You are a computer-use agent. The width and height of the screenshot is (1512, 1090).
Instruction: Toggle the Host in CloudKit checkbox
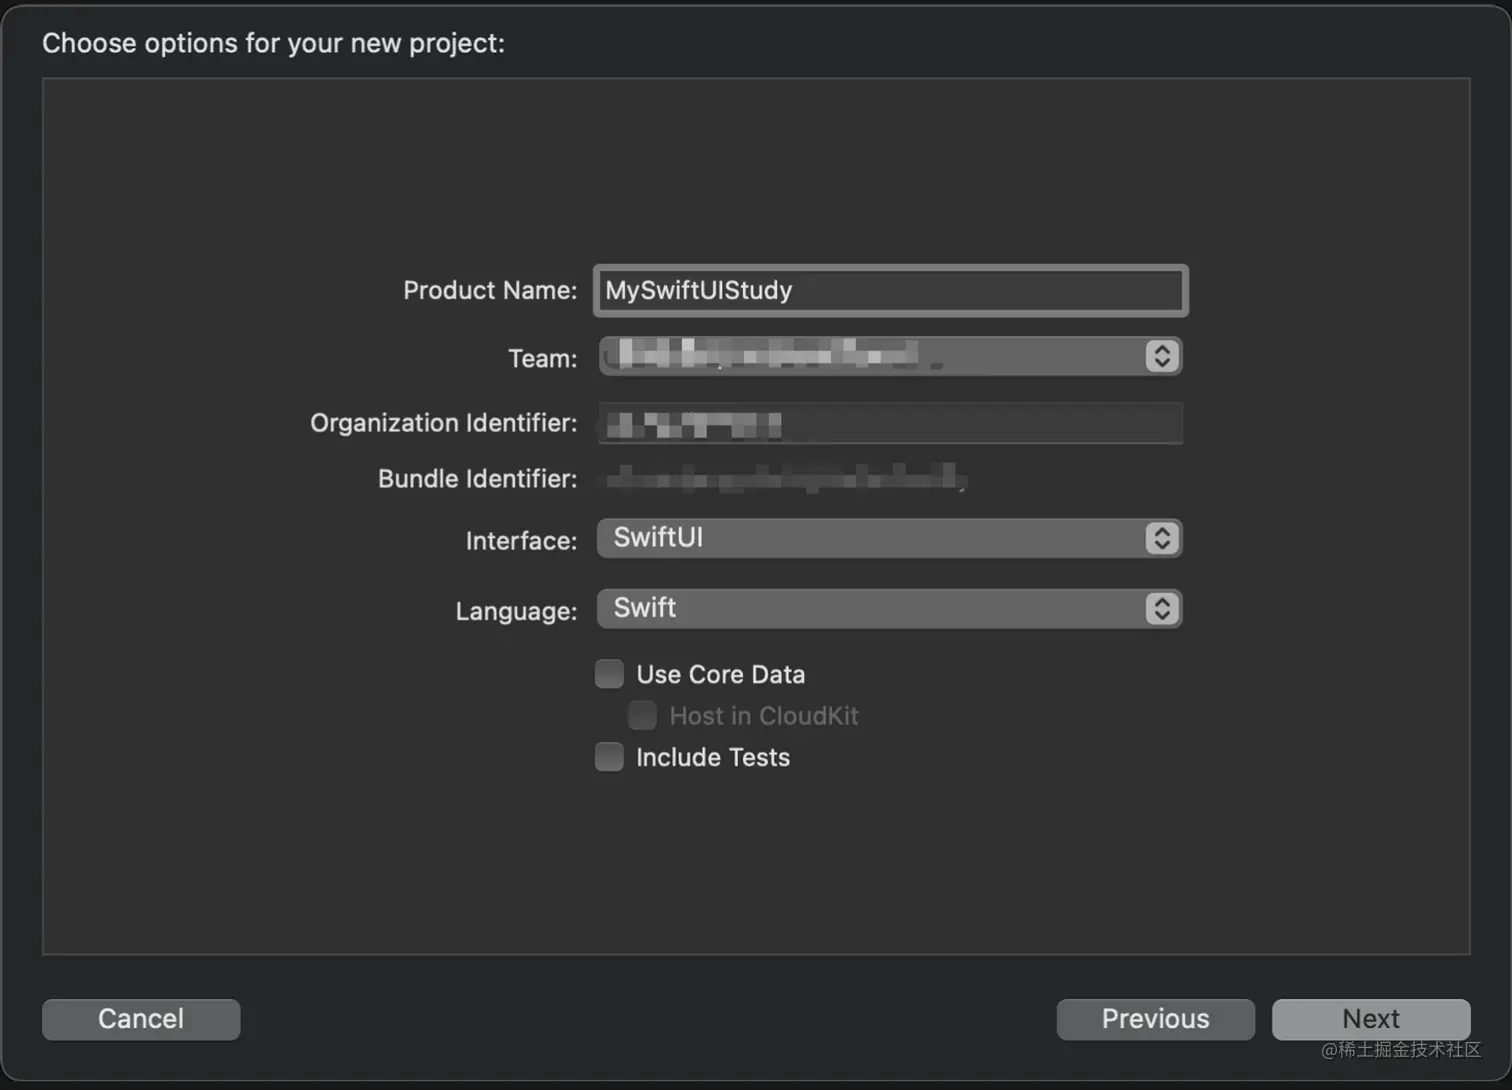click(642, 716)
